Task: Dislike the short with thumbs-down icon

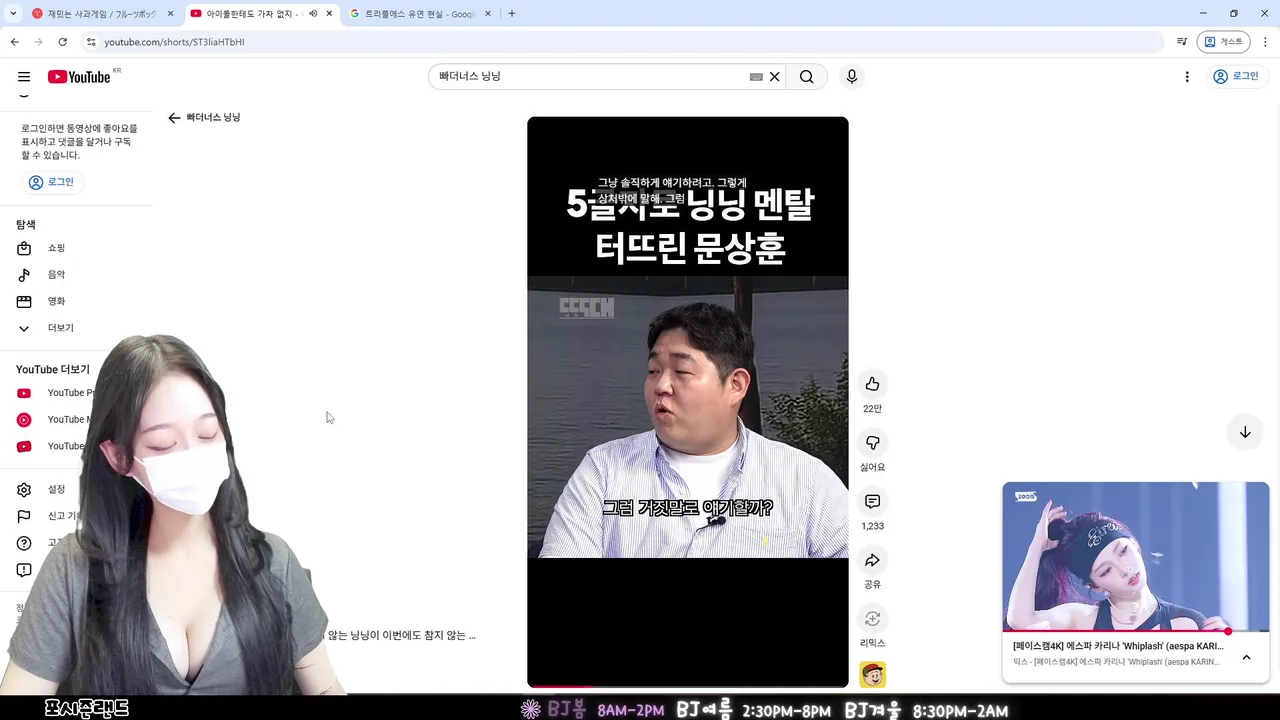Action: click(x=872, y=443)
